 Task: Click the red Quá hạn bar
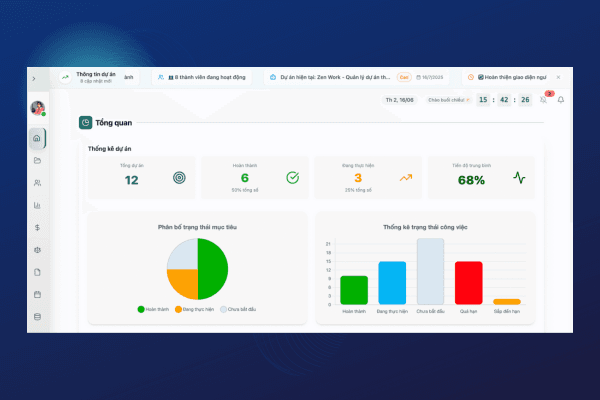[x=469, y=283]
